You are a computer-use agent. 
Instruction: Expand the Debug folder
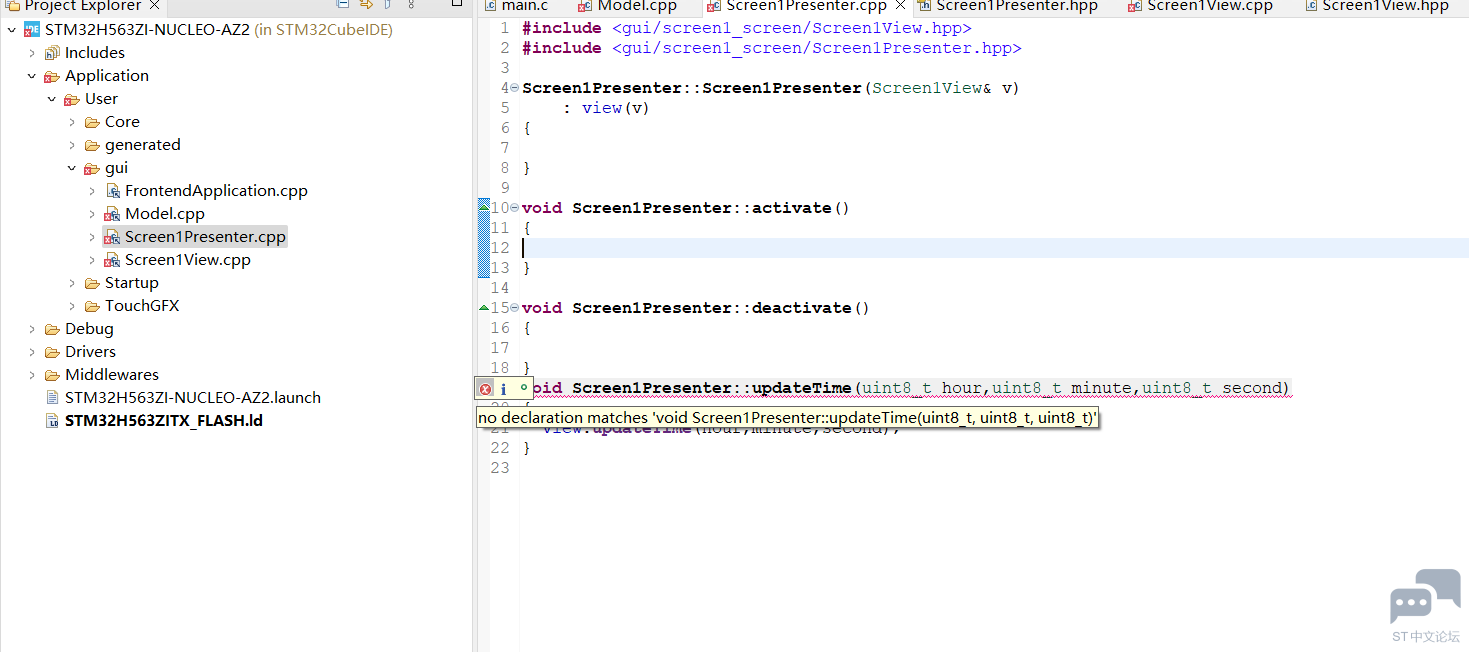(x=31, y=329)
